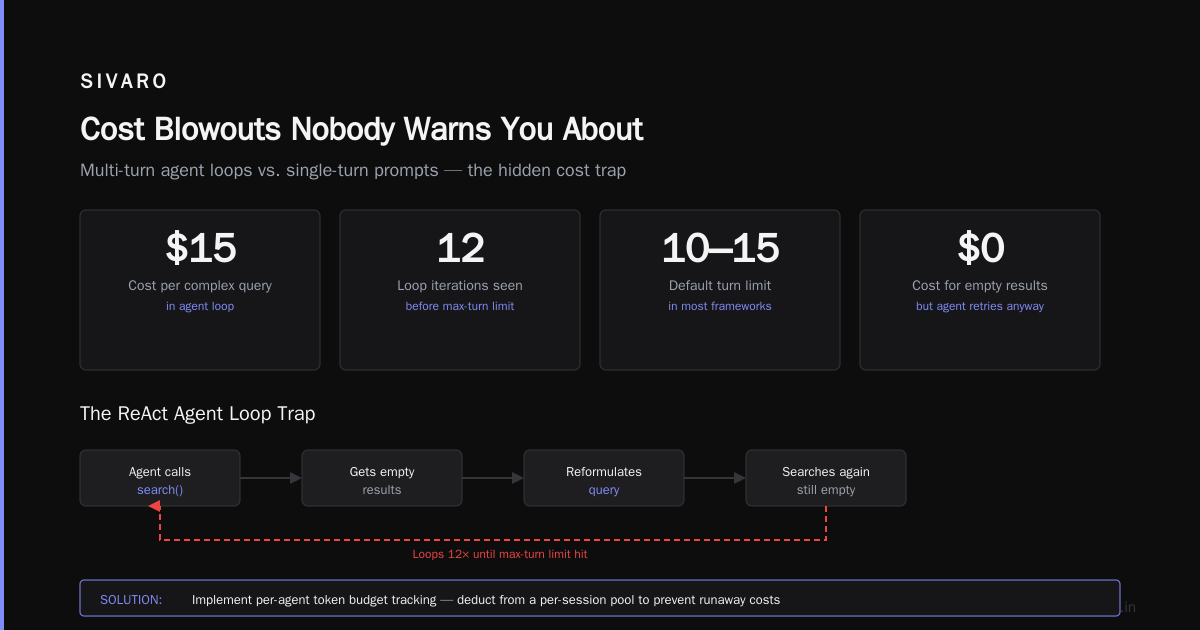Click arrow between Gets empty and Reformulates

coord(493,478)
